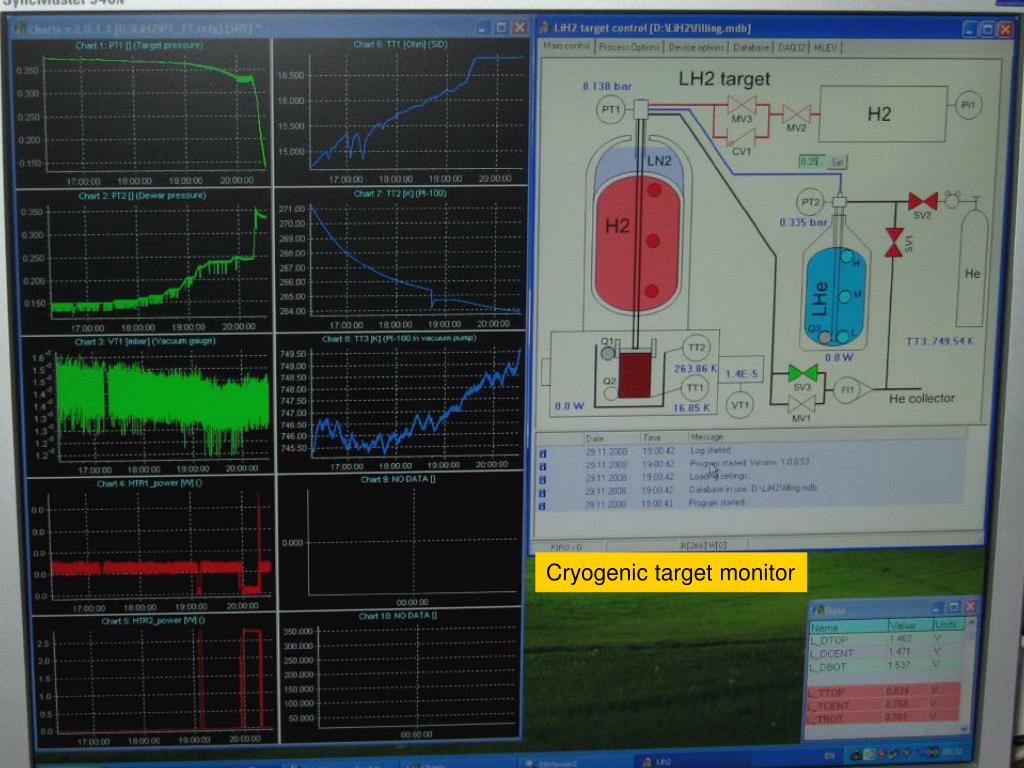Click Chart 6 TT1 Ohm plot
1024x768 pixels.
[x=417, y=112]
